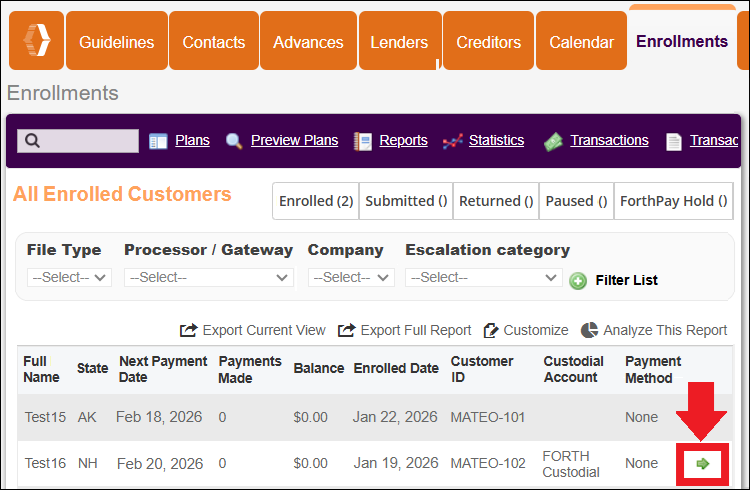Click customer ID MATEO-102
The width and height of the screenshot is (750, 490).
pos(487,463)
